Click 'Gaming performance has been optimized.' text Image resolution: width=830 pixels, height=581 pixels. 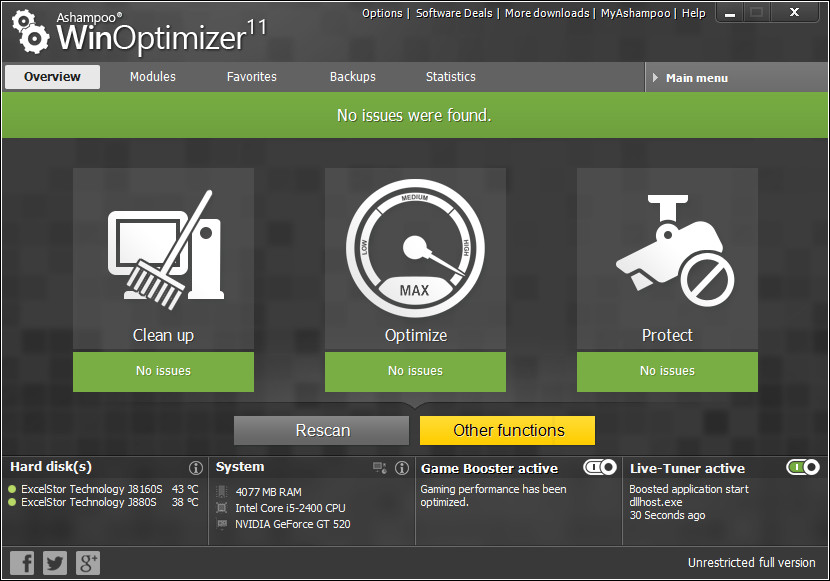[x=493, y=495]
